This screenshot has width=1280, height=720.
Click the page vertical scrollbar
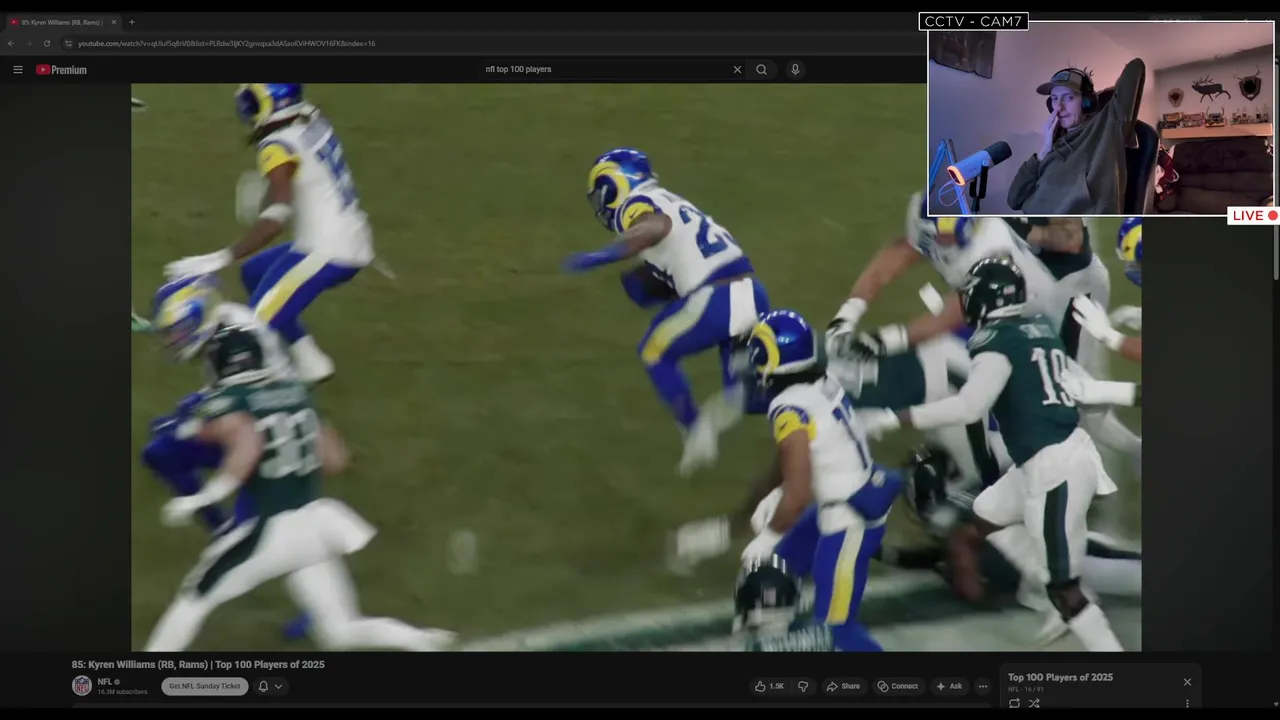(x=1275, y=250)
